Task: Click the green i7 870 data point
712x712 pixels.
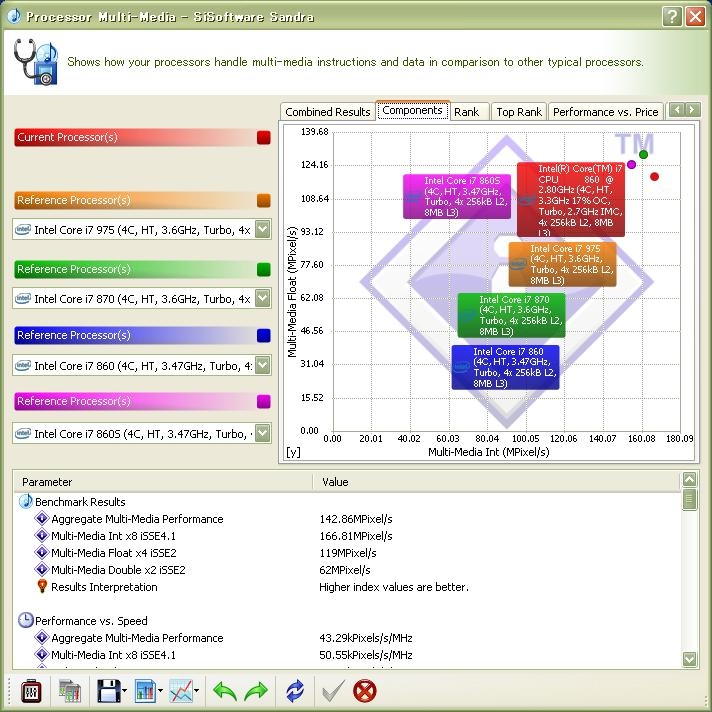Action: pos(643,154)
